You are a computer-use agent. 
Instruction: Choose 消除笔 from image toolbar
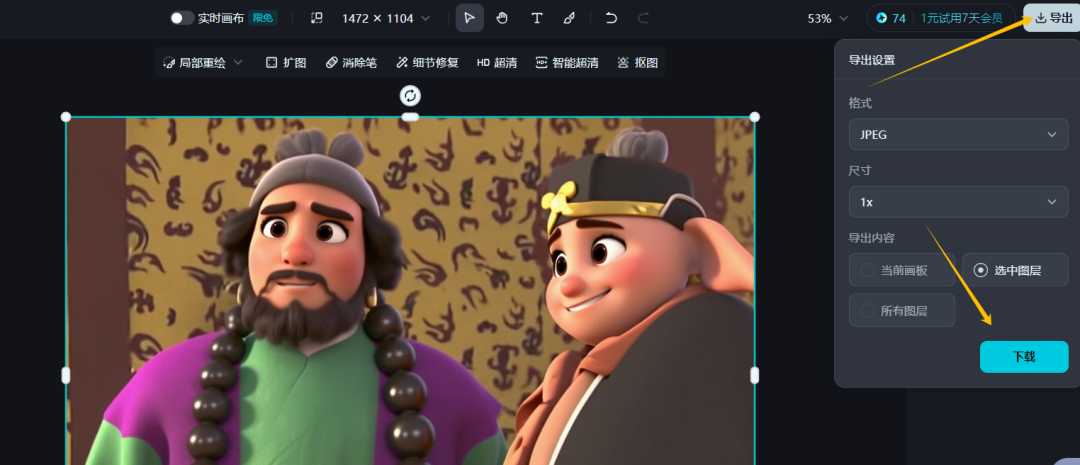351,62
